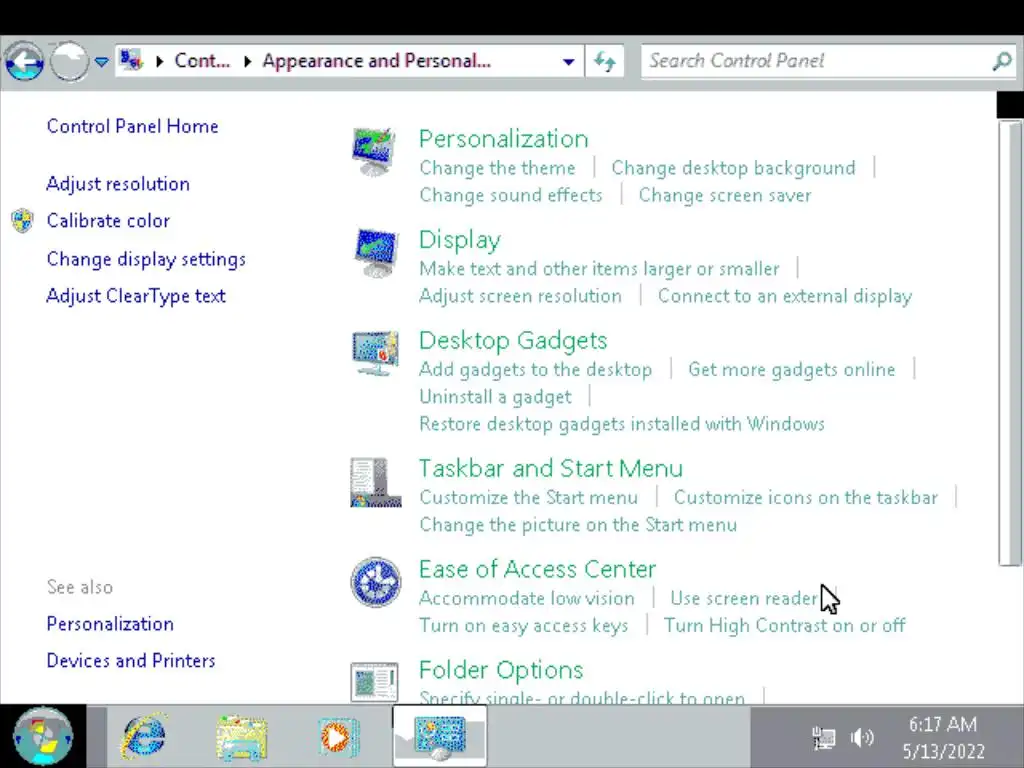1024x768 pixels.
Task: Open Personalization under See also
Action: [110, 624]
